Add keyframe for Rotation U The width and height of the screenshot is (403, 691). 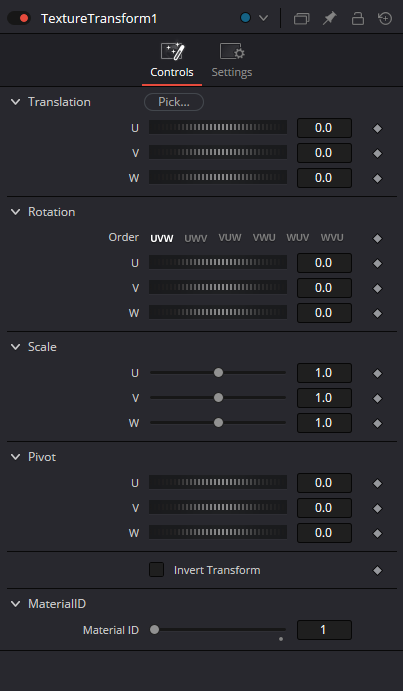click(377, 263)
